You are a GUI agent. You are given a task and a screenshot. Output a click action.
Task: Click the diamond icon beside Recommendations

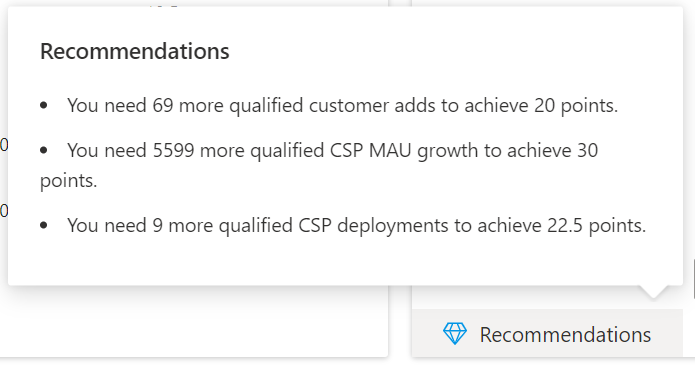coord(455,334)
